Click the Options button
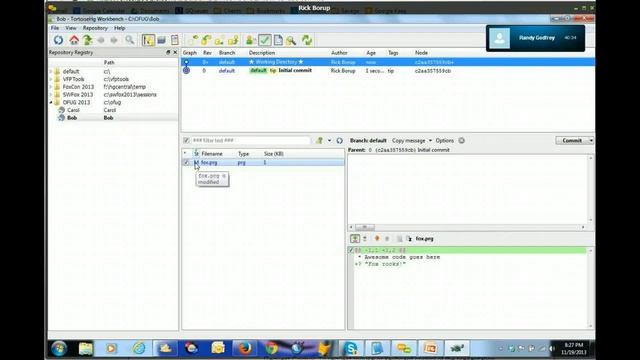 coord(444,140)
